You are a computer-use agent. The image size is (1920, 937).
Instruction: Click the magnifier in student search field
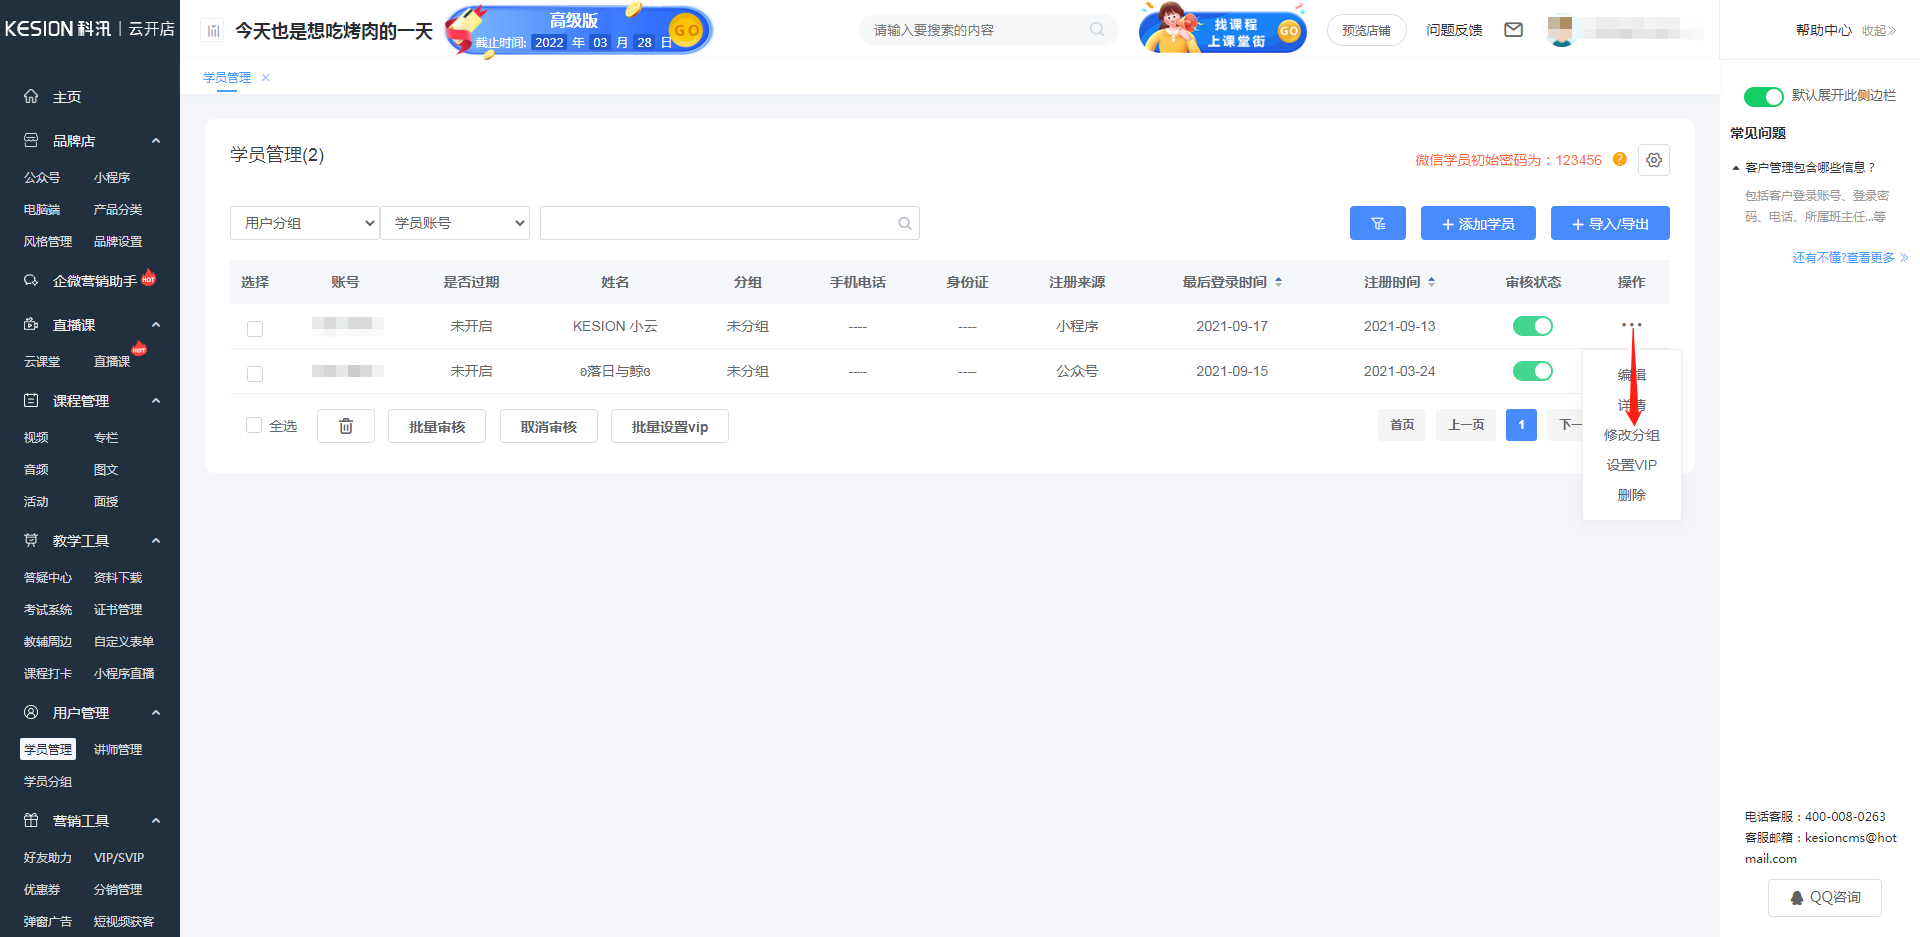pos(904,223)
